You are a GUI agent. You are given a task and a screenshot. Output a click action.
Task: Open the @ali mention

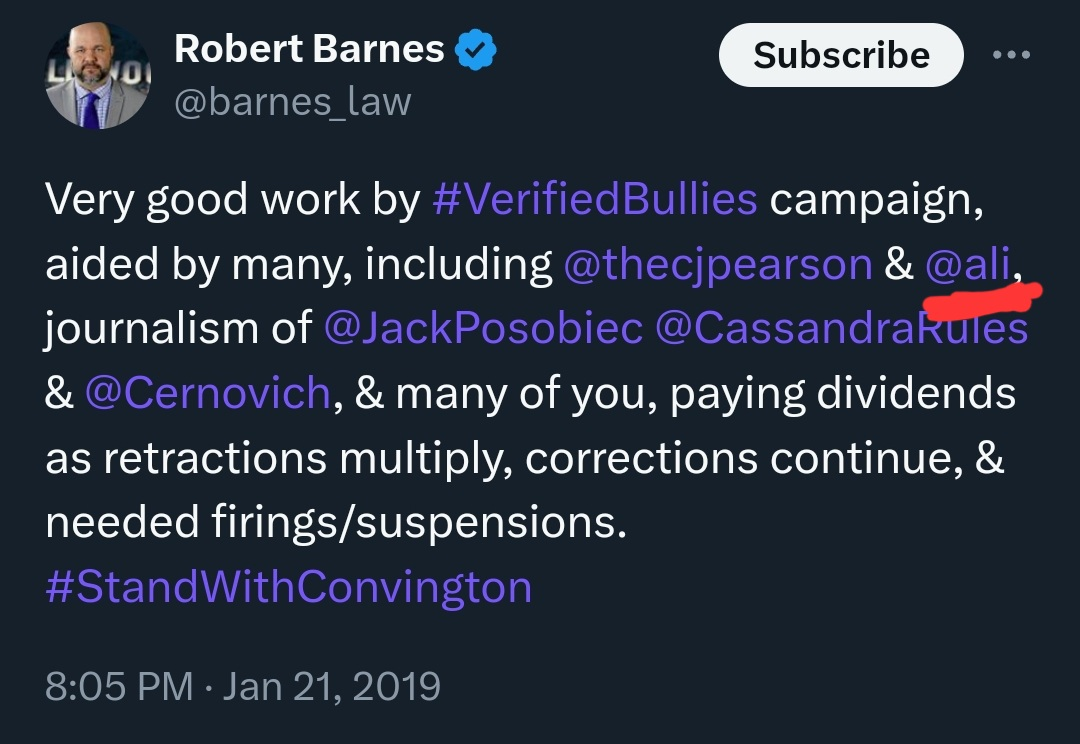(x=968, y=264)
